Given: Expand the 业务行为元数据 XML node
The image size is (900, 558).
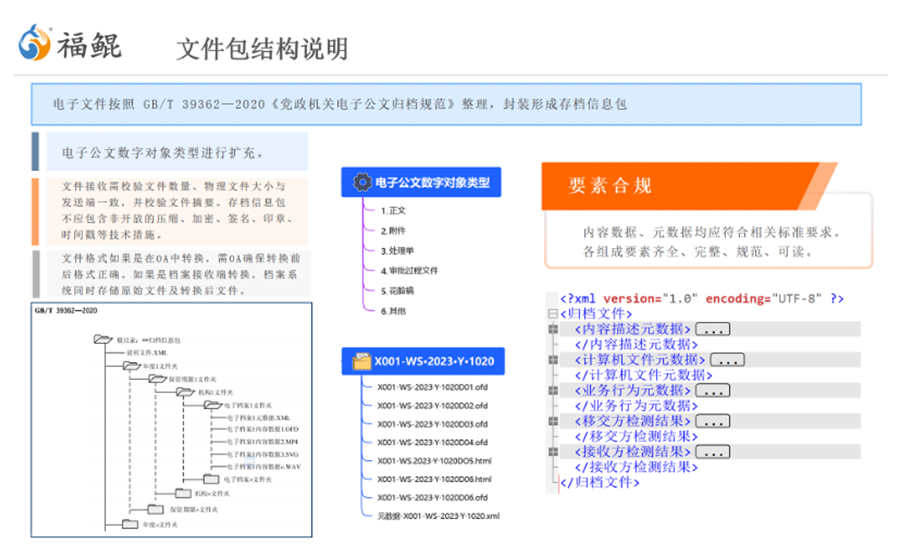Looking at the screenshot, I should (553, 390).
